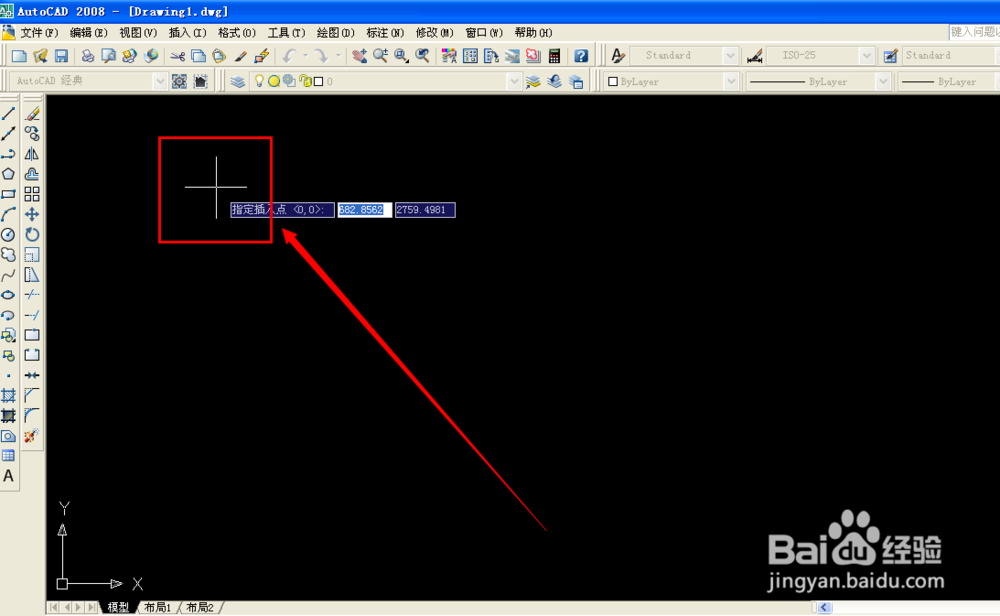1000x616 pixels.
Task: Open the ISO-25 dimension style dropdown
Action: 866,55
